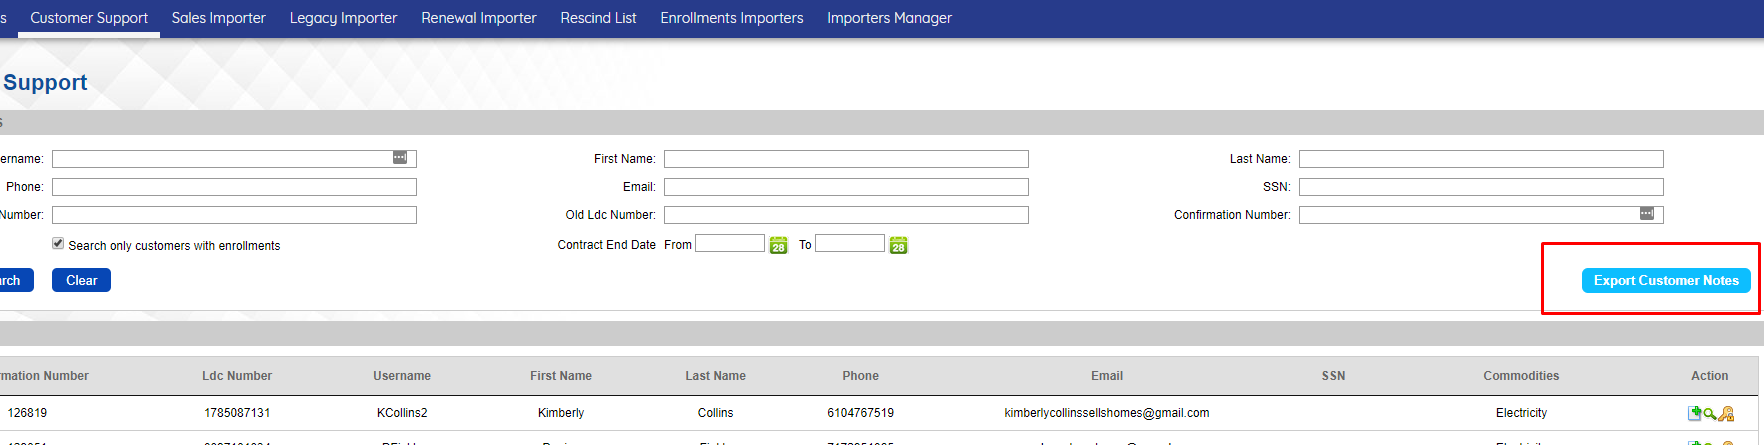Sort by the Last Name column header
Image resolution: width=1764 pixels, height=445 pixels.
click(715, 376)
